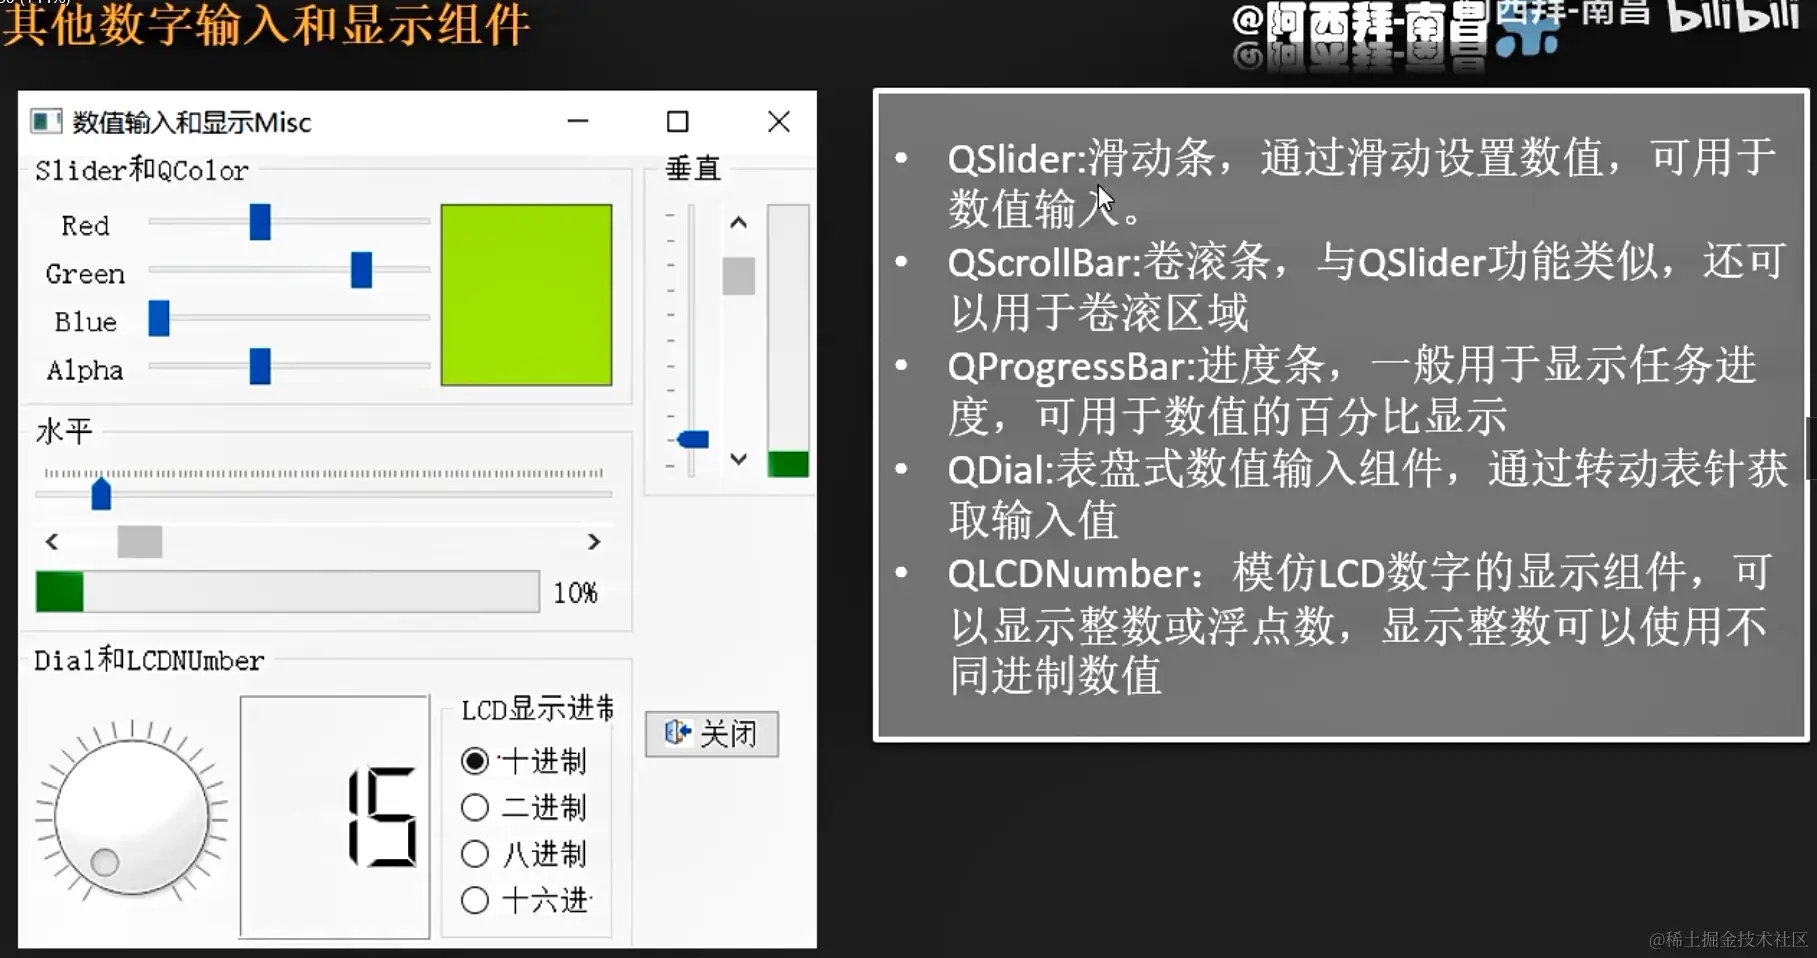Select the 二进制 radio button

click(474, 807)
